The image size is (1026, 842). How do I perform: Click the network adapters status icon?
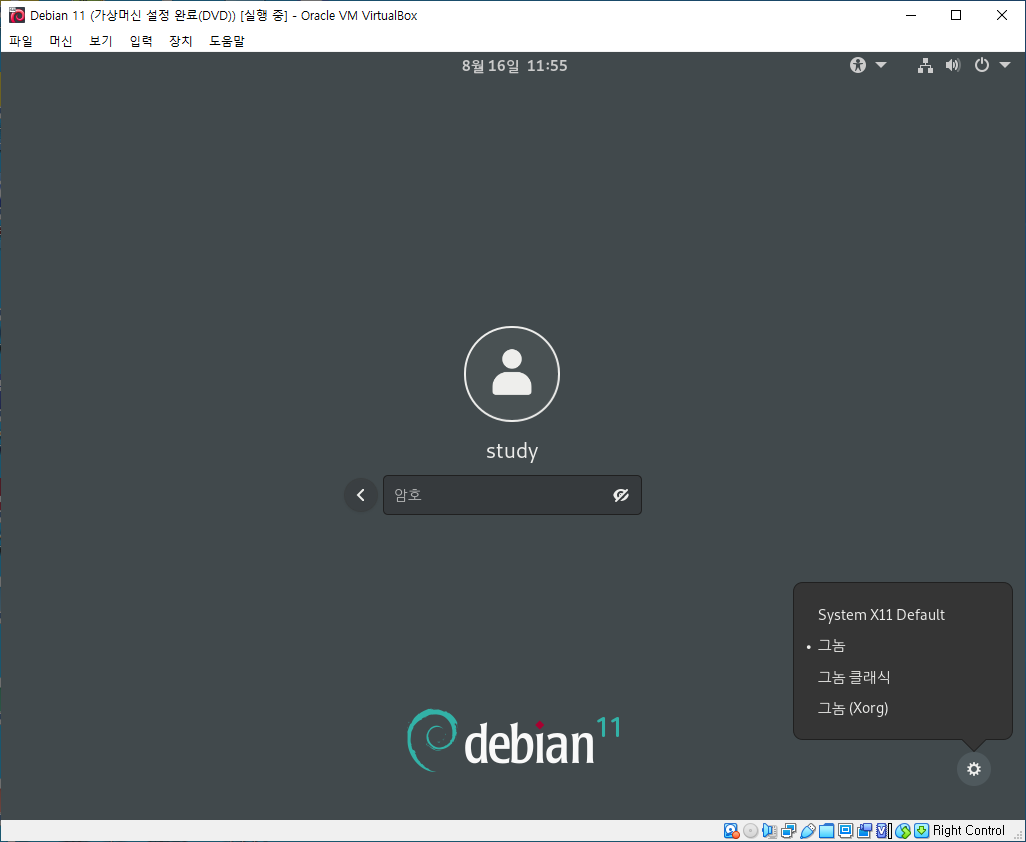coord(788,830)
